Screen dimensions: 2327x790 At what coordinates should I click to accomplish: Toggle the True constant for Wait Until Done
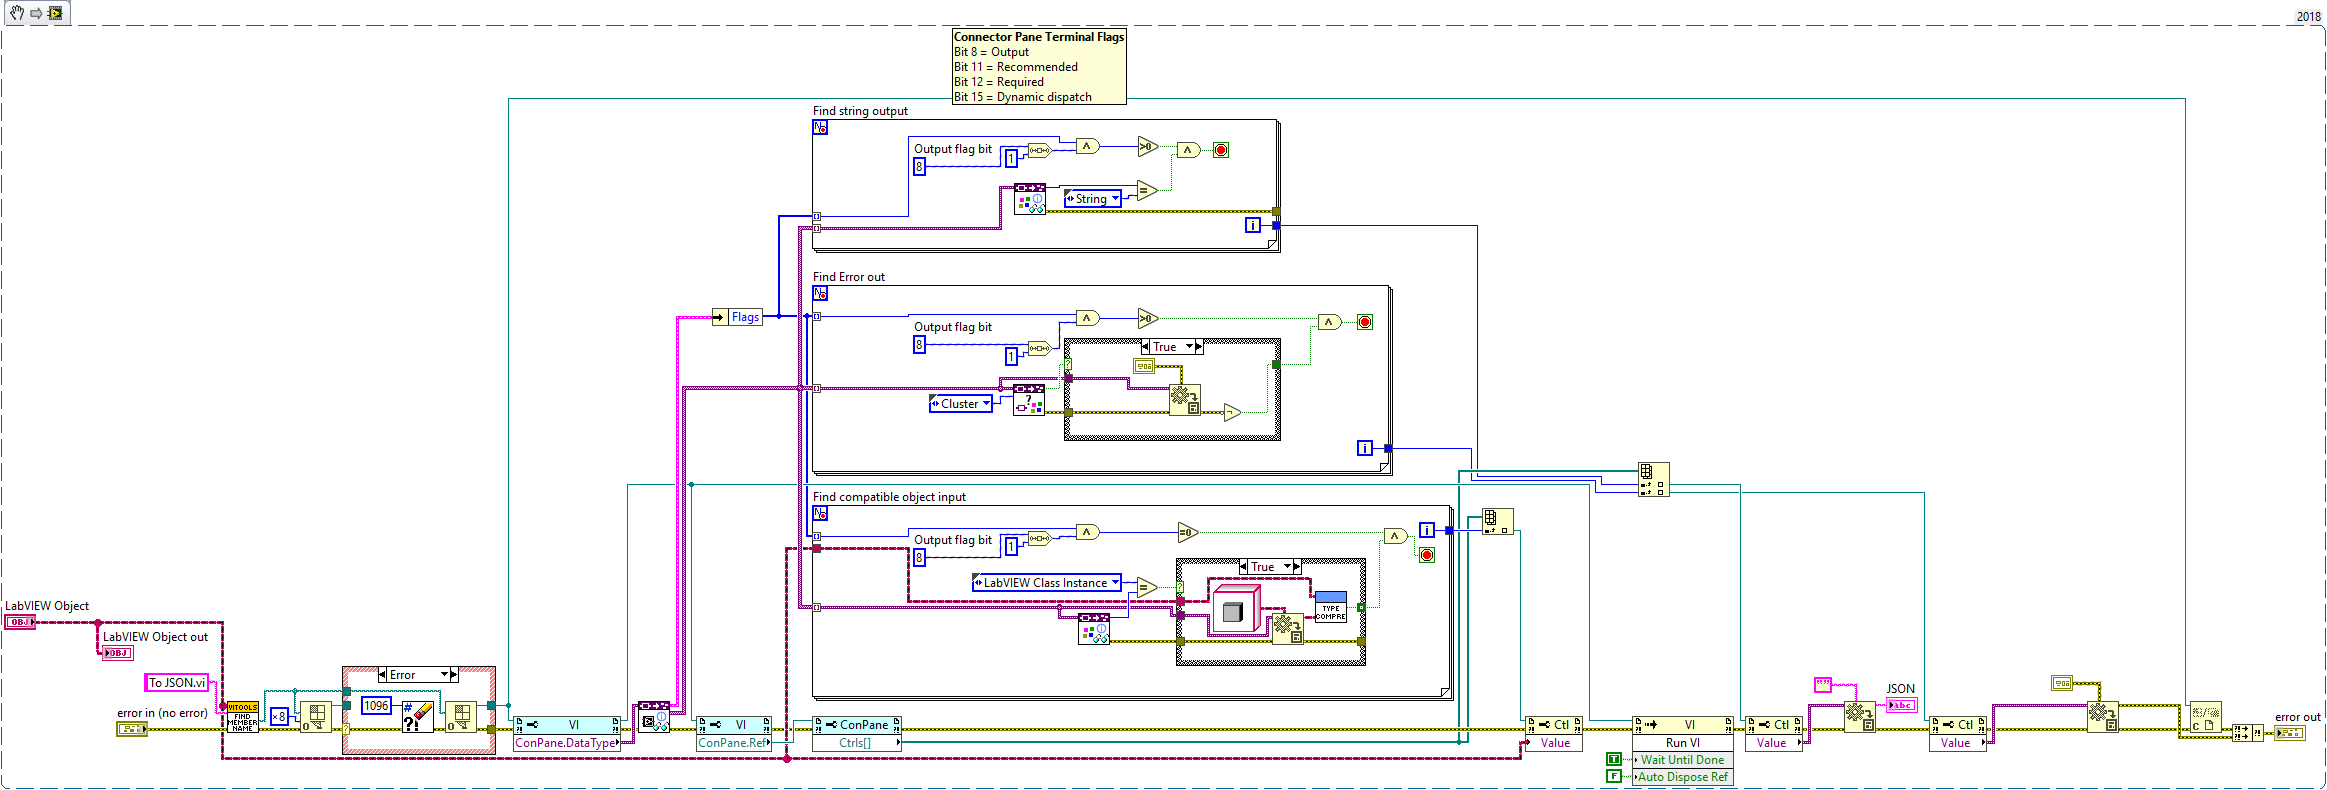click(x=1613, y=760)
